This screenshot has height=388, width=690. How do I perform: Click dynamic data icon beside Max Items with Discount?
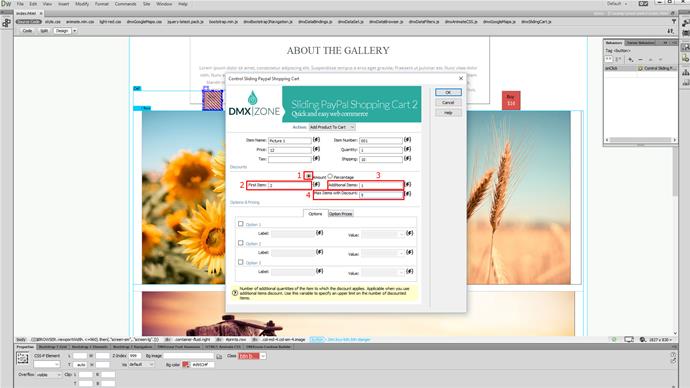[x=407, y=194]
